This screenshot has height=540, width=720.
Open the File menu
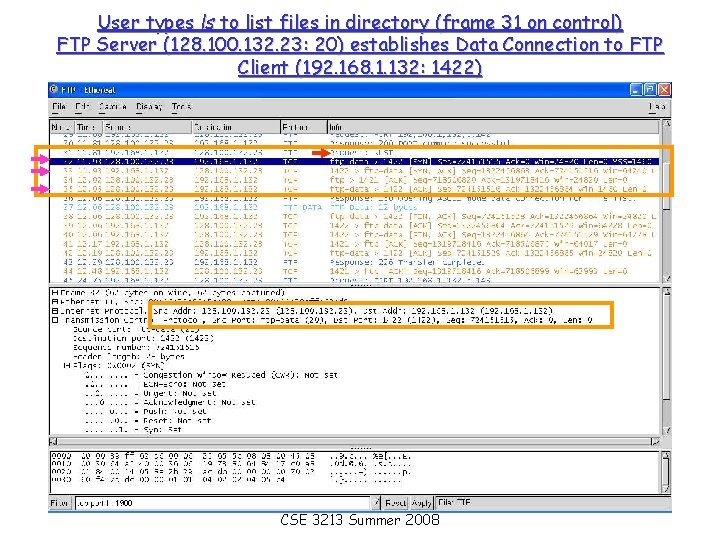pyautogui.click(x=59, y=107)
